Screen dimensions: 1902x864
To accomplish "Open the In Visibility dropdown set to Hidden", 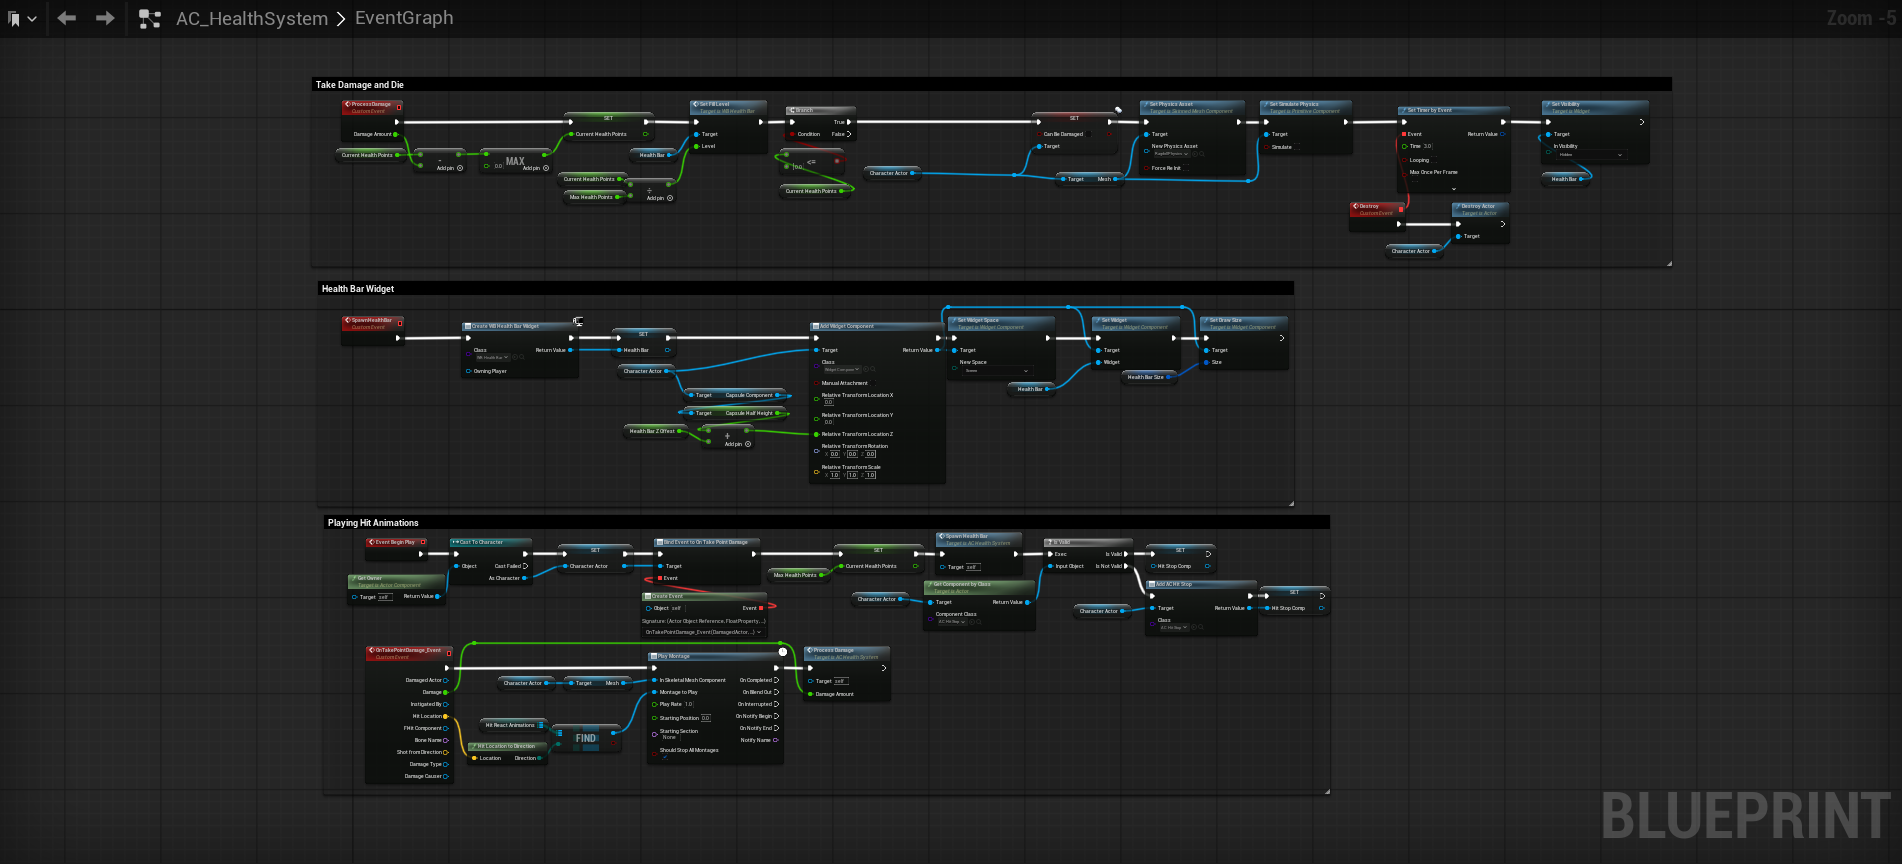I will pos(1590,155).
